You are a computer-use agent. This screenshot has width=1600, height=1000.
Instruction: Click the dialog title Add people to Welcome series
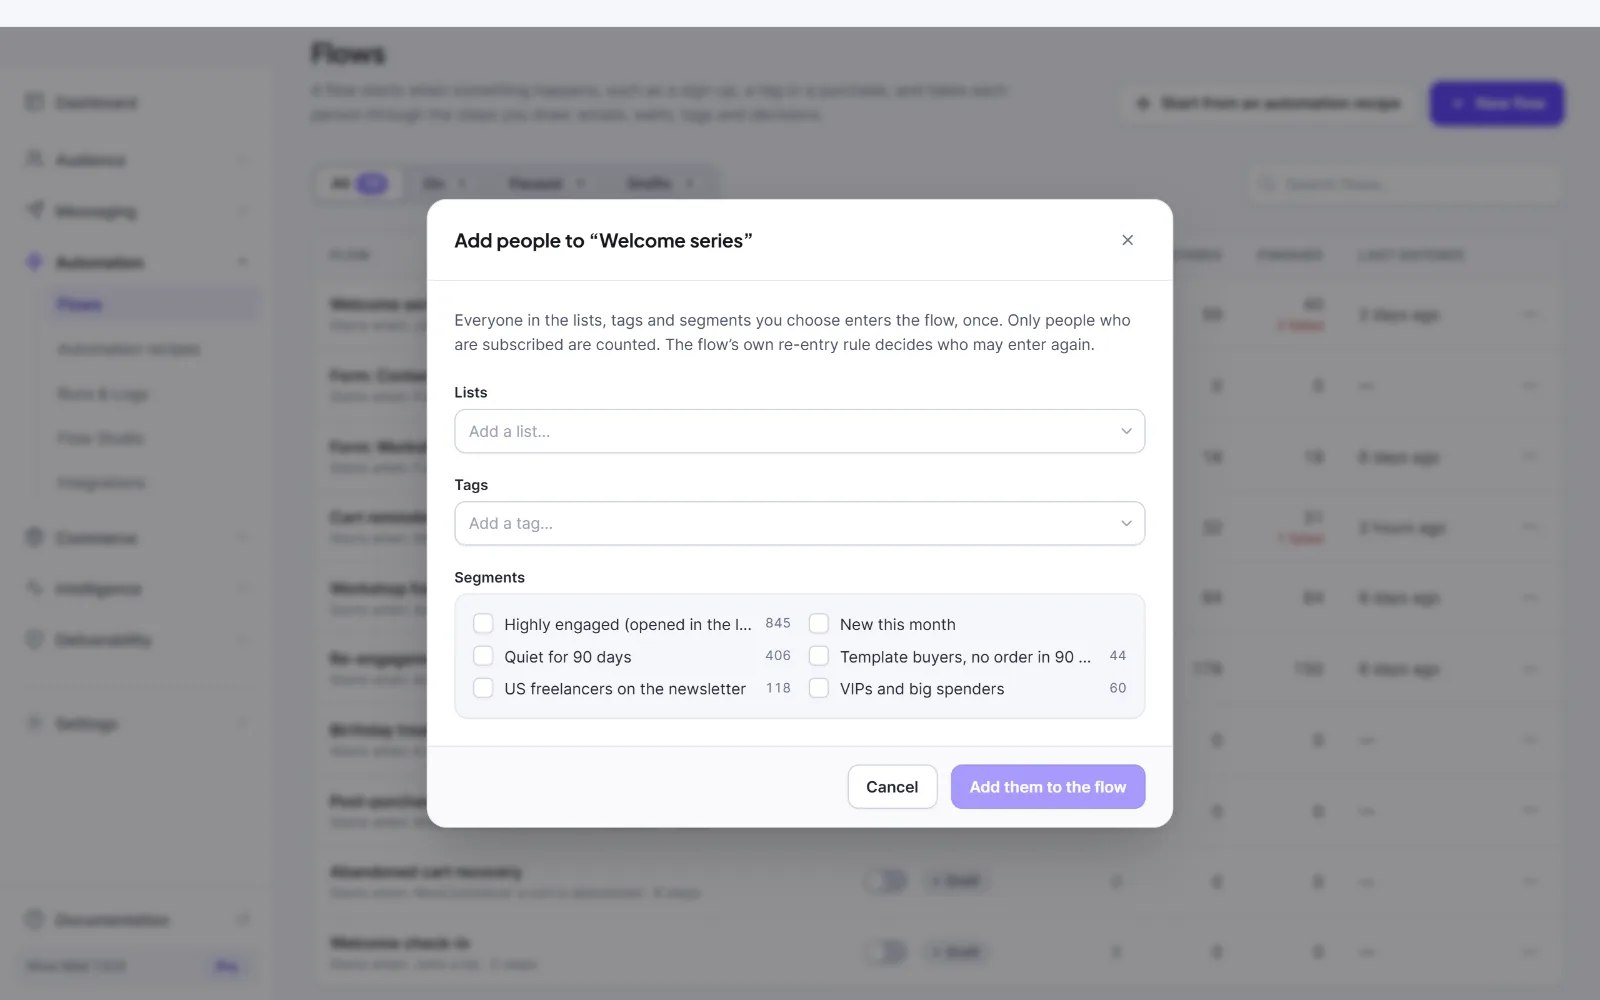click(x=603, y=241)
